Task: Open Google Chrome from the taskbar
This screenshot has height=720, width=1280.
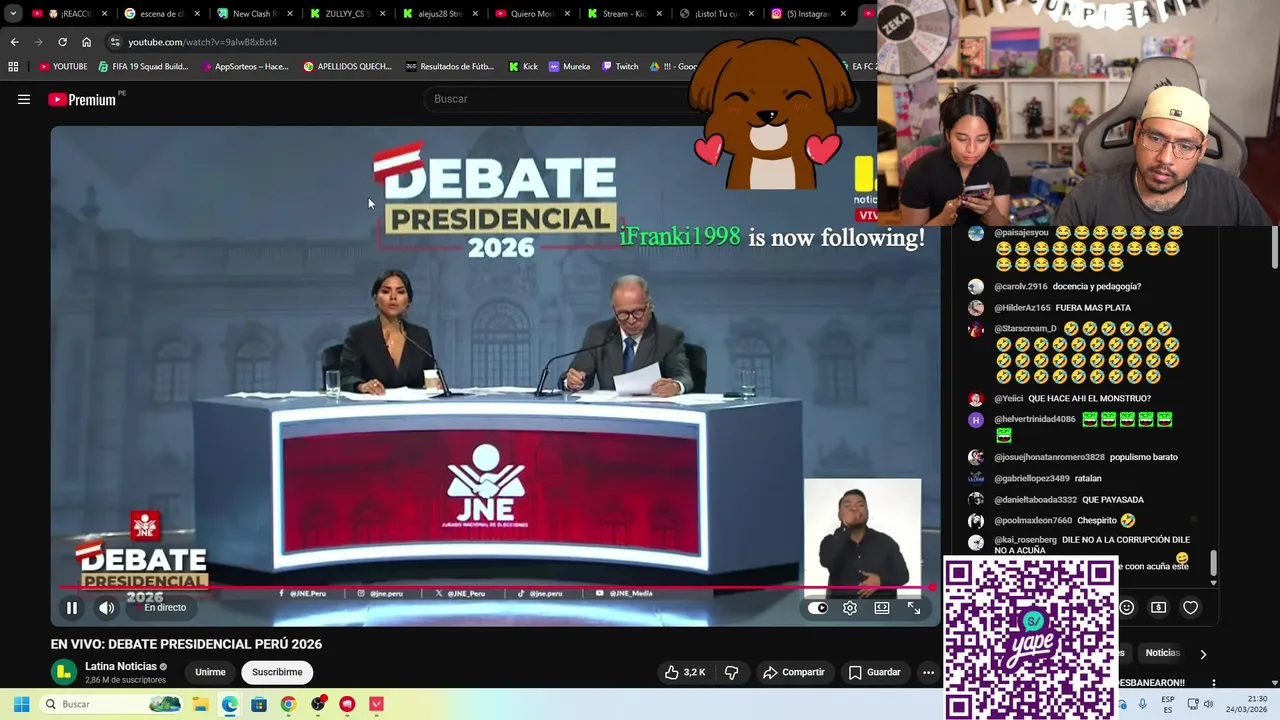Action: click(x=288, y=704)
